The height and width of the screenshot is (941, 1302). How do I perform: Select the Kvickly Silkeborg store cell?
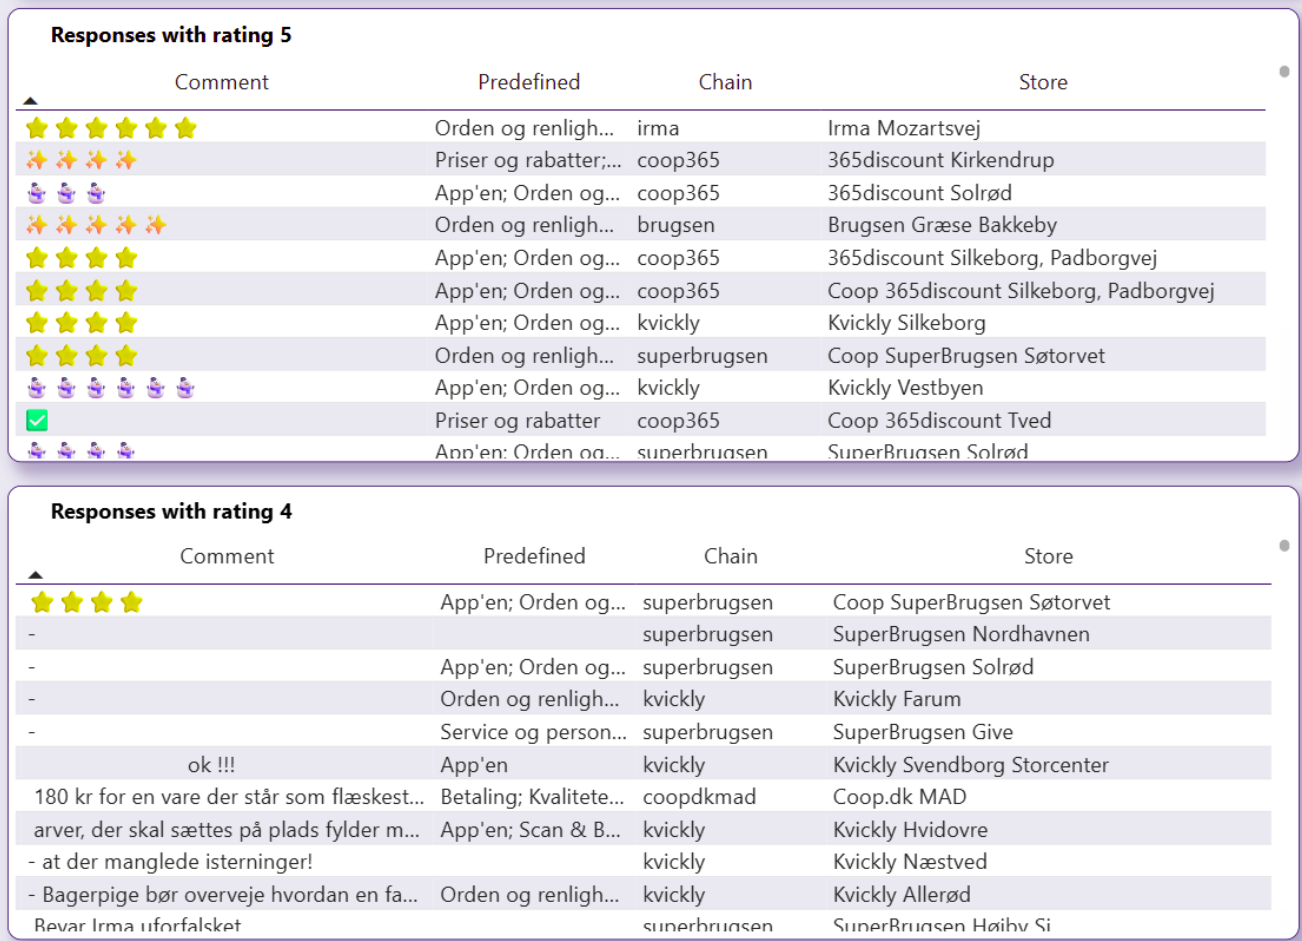[907, 323]
